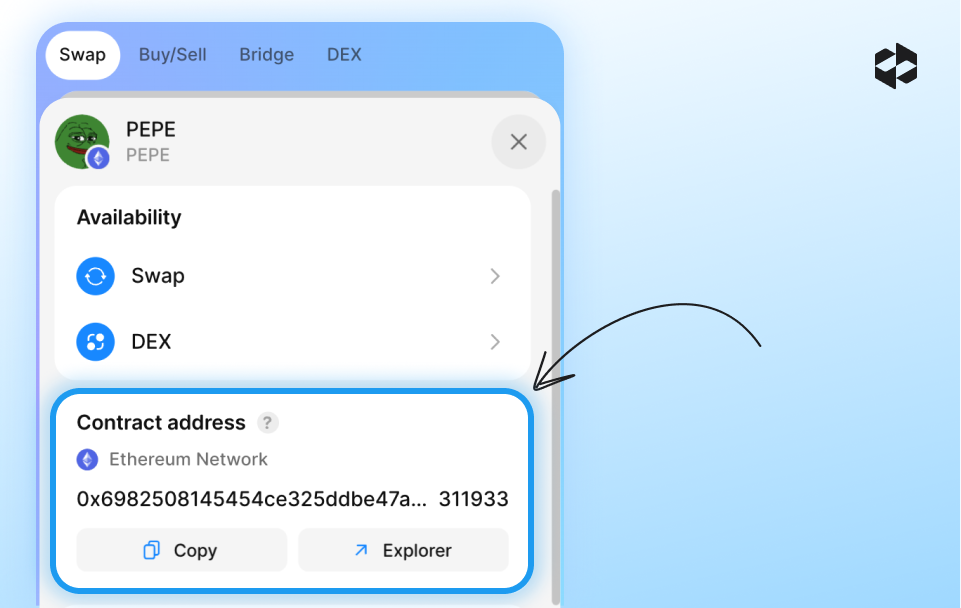This screenshot has width=961, height=608.
Task: Click the contract address 0x6982508145454ce325ddbe47a...
Action: [251, 499]
